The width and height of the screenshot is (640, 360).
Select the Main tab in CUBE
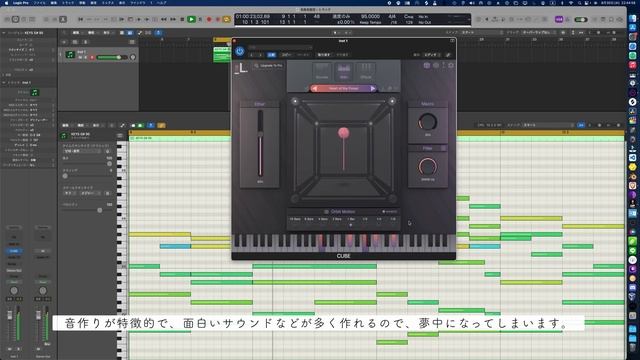point(344,71)
